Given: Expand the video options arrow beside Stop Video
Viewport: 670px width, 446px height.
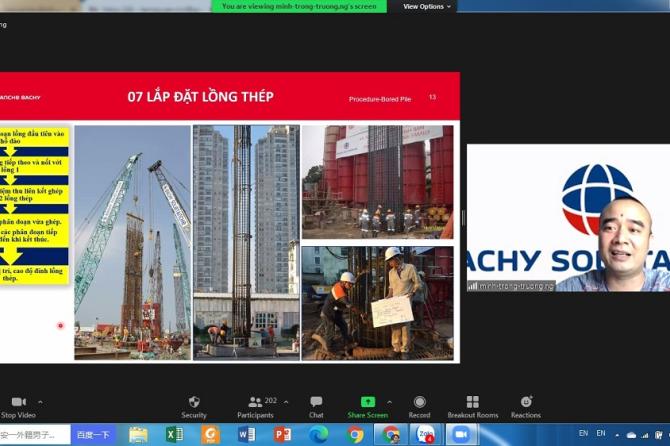Looking at the screenshot, I should tap(40, 402).
